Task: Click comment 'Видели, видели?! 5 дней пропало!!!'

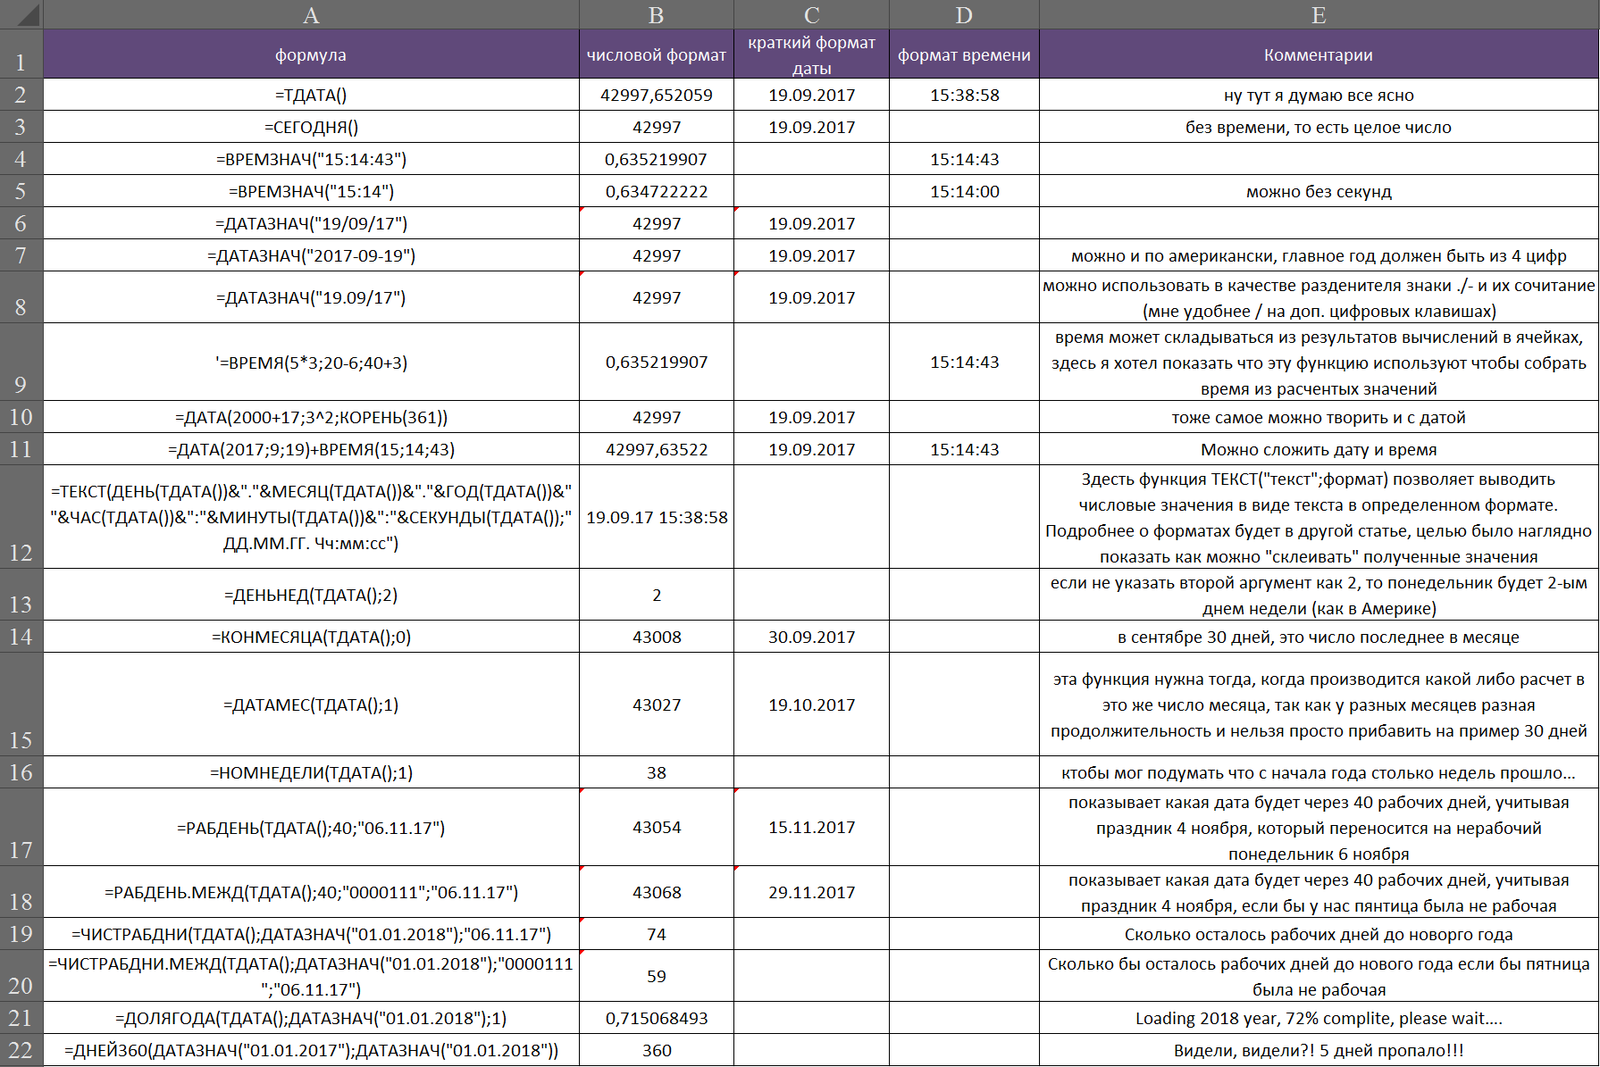Action: click(1319, 1050)
